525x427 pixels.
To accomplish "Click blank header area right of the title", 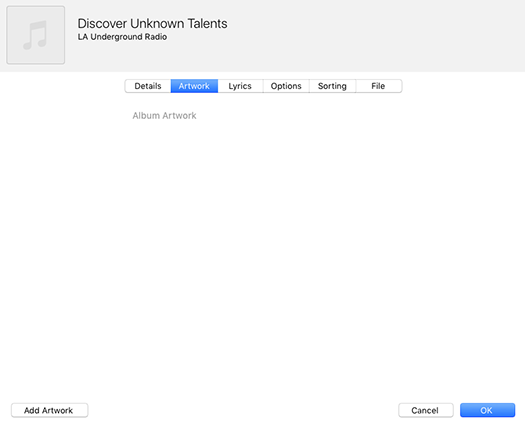I will pyautogui.click(x=375, y=35).
